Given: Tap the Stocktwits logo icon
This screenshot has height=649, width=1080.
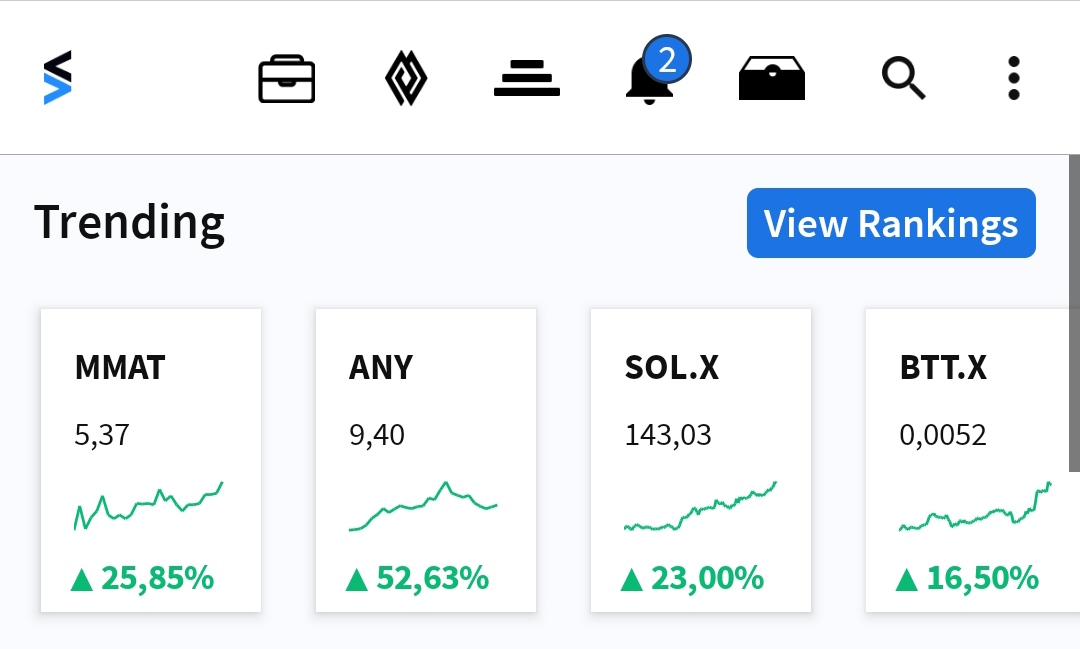Looking at the screenshot, I should tap(58, 78).
